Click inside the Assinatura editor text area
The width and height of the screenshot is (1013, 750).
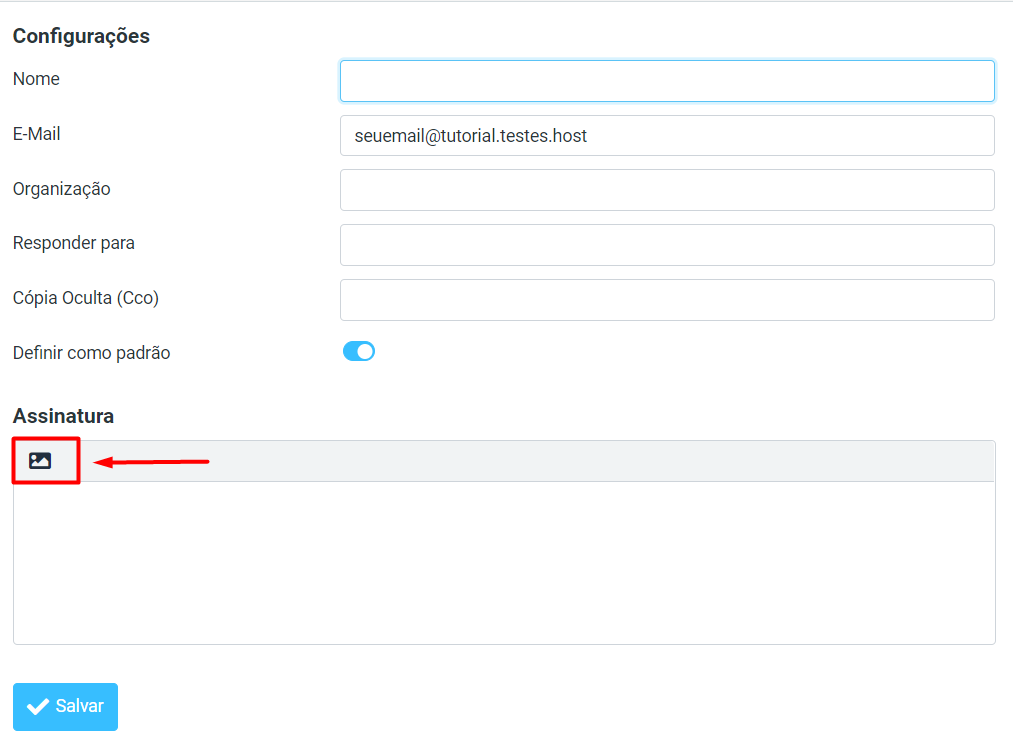click(504, 562)
